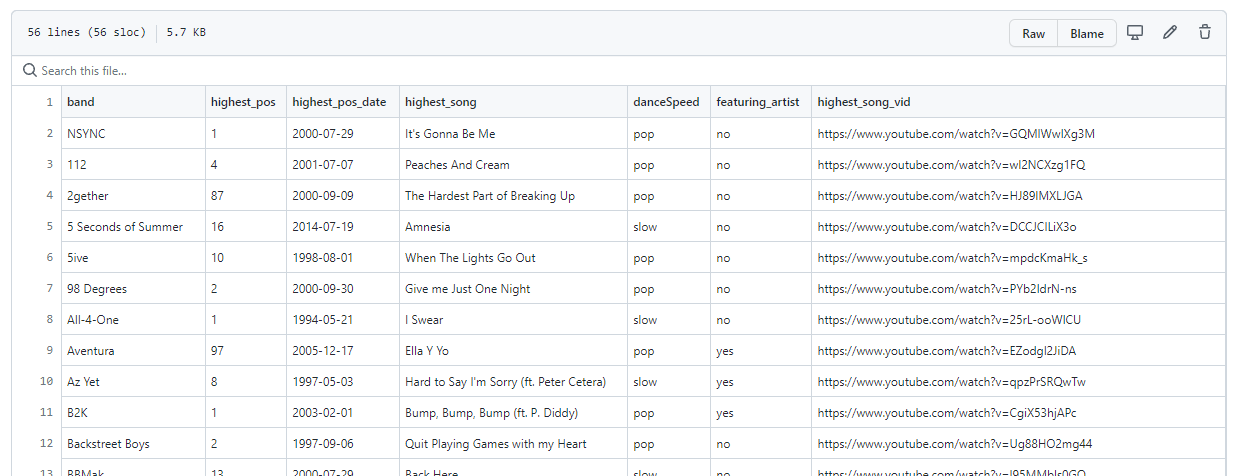Viewport: 1254px width, 476px height.
Task: Select line number 2
Action: tap(49, 134)
